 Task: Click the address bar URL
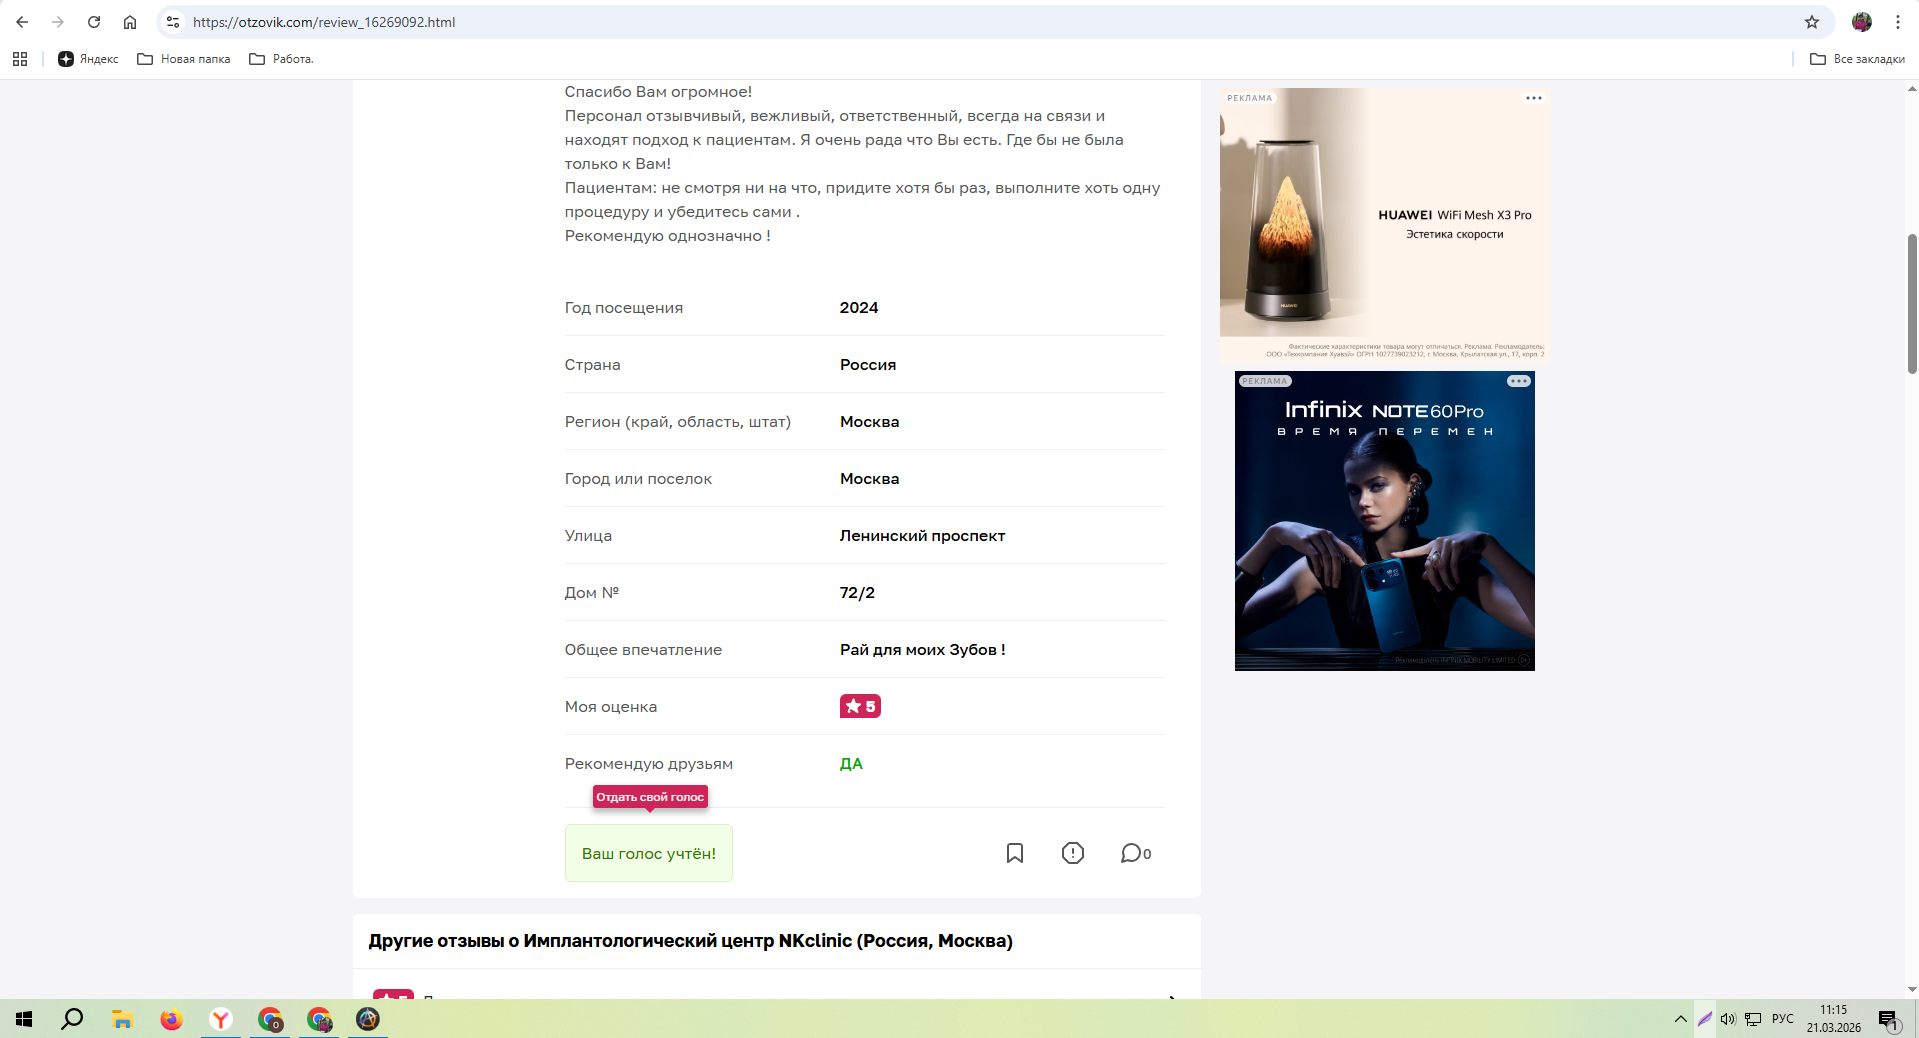click(x=324, y=22)
